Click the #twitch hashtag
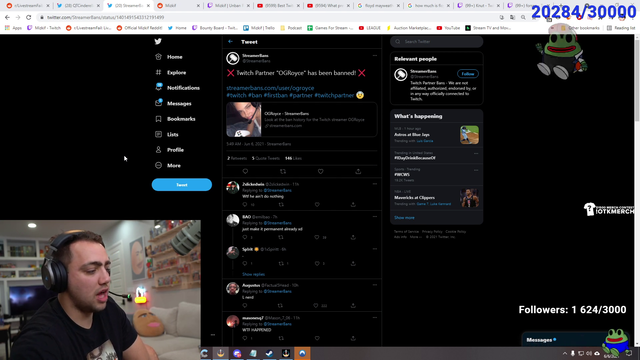The height and width of the screenshot is (360, 640). [x=236, y=95]
